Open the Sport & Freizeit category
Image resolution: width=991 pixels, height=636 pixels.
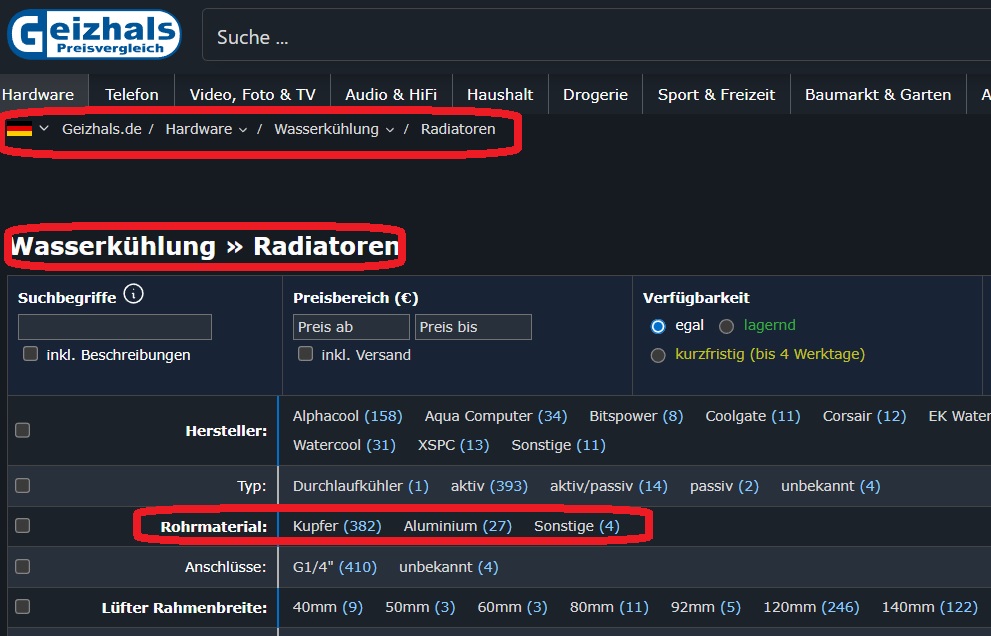coord(716,93)
